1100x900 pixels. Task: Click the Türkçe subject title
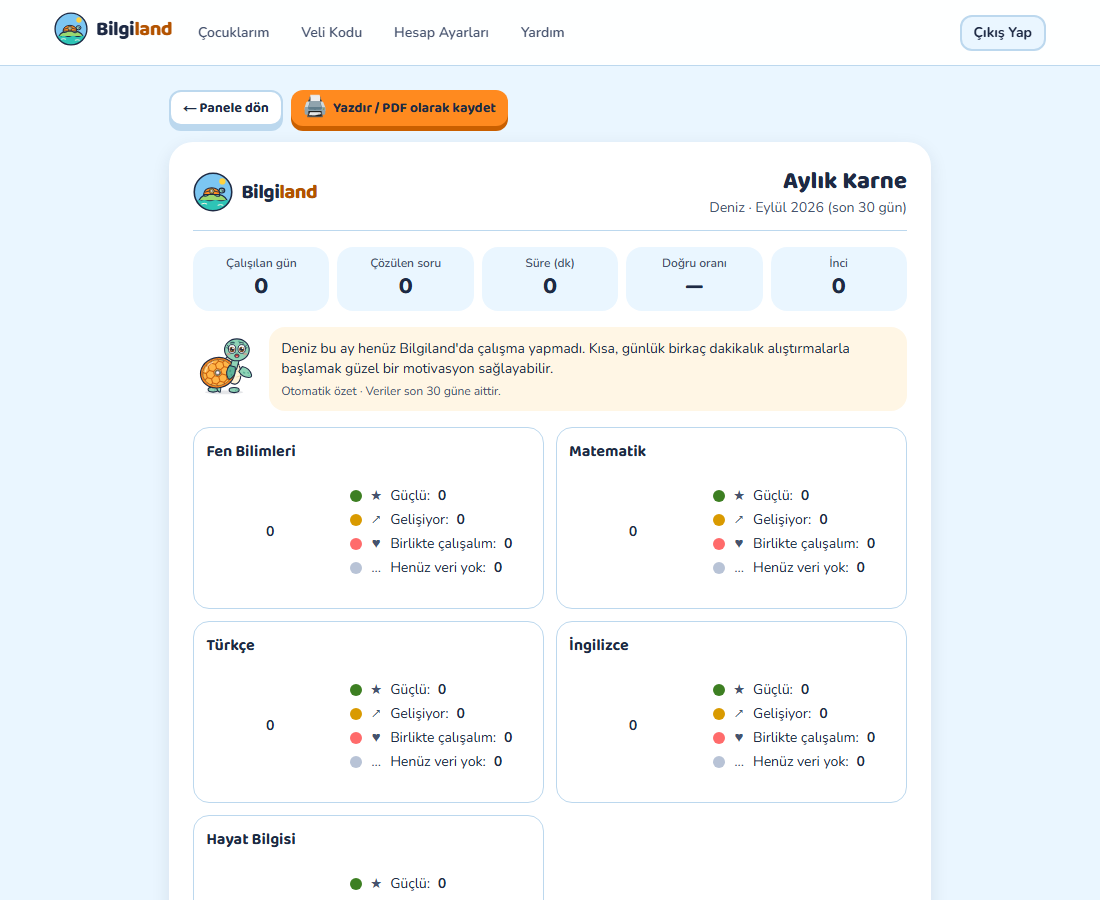(231, 645)
